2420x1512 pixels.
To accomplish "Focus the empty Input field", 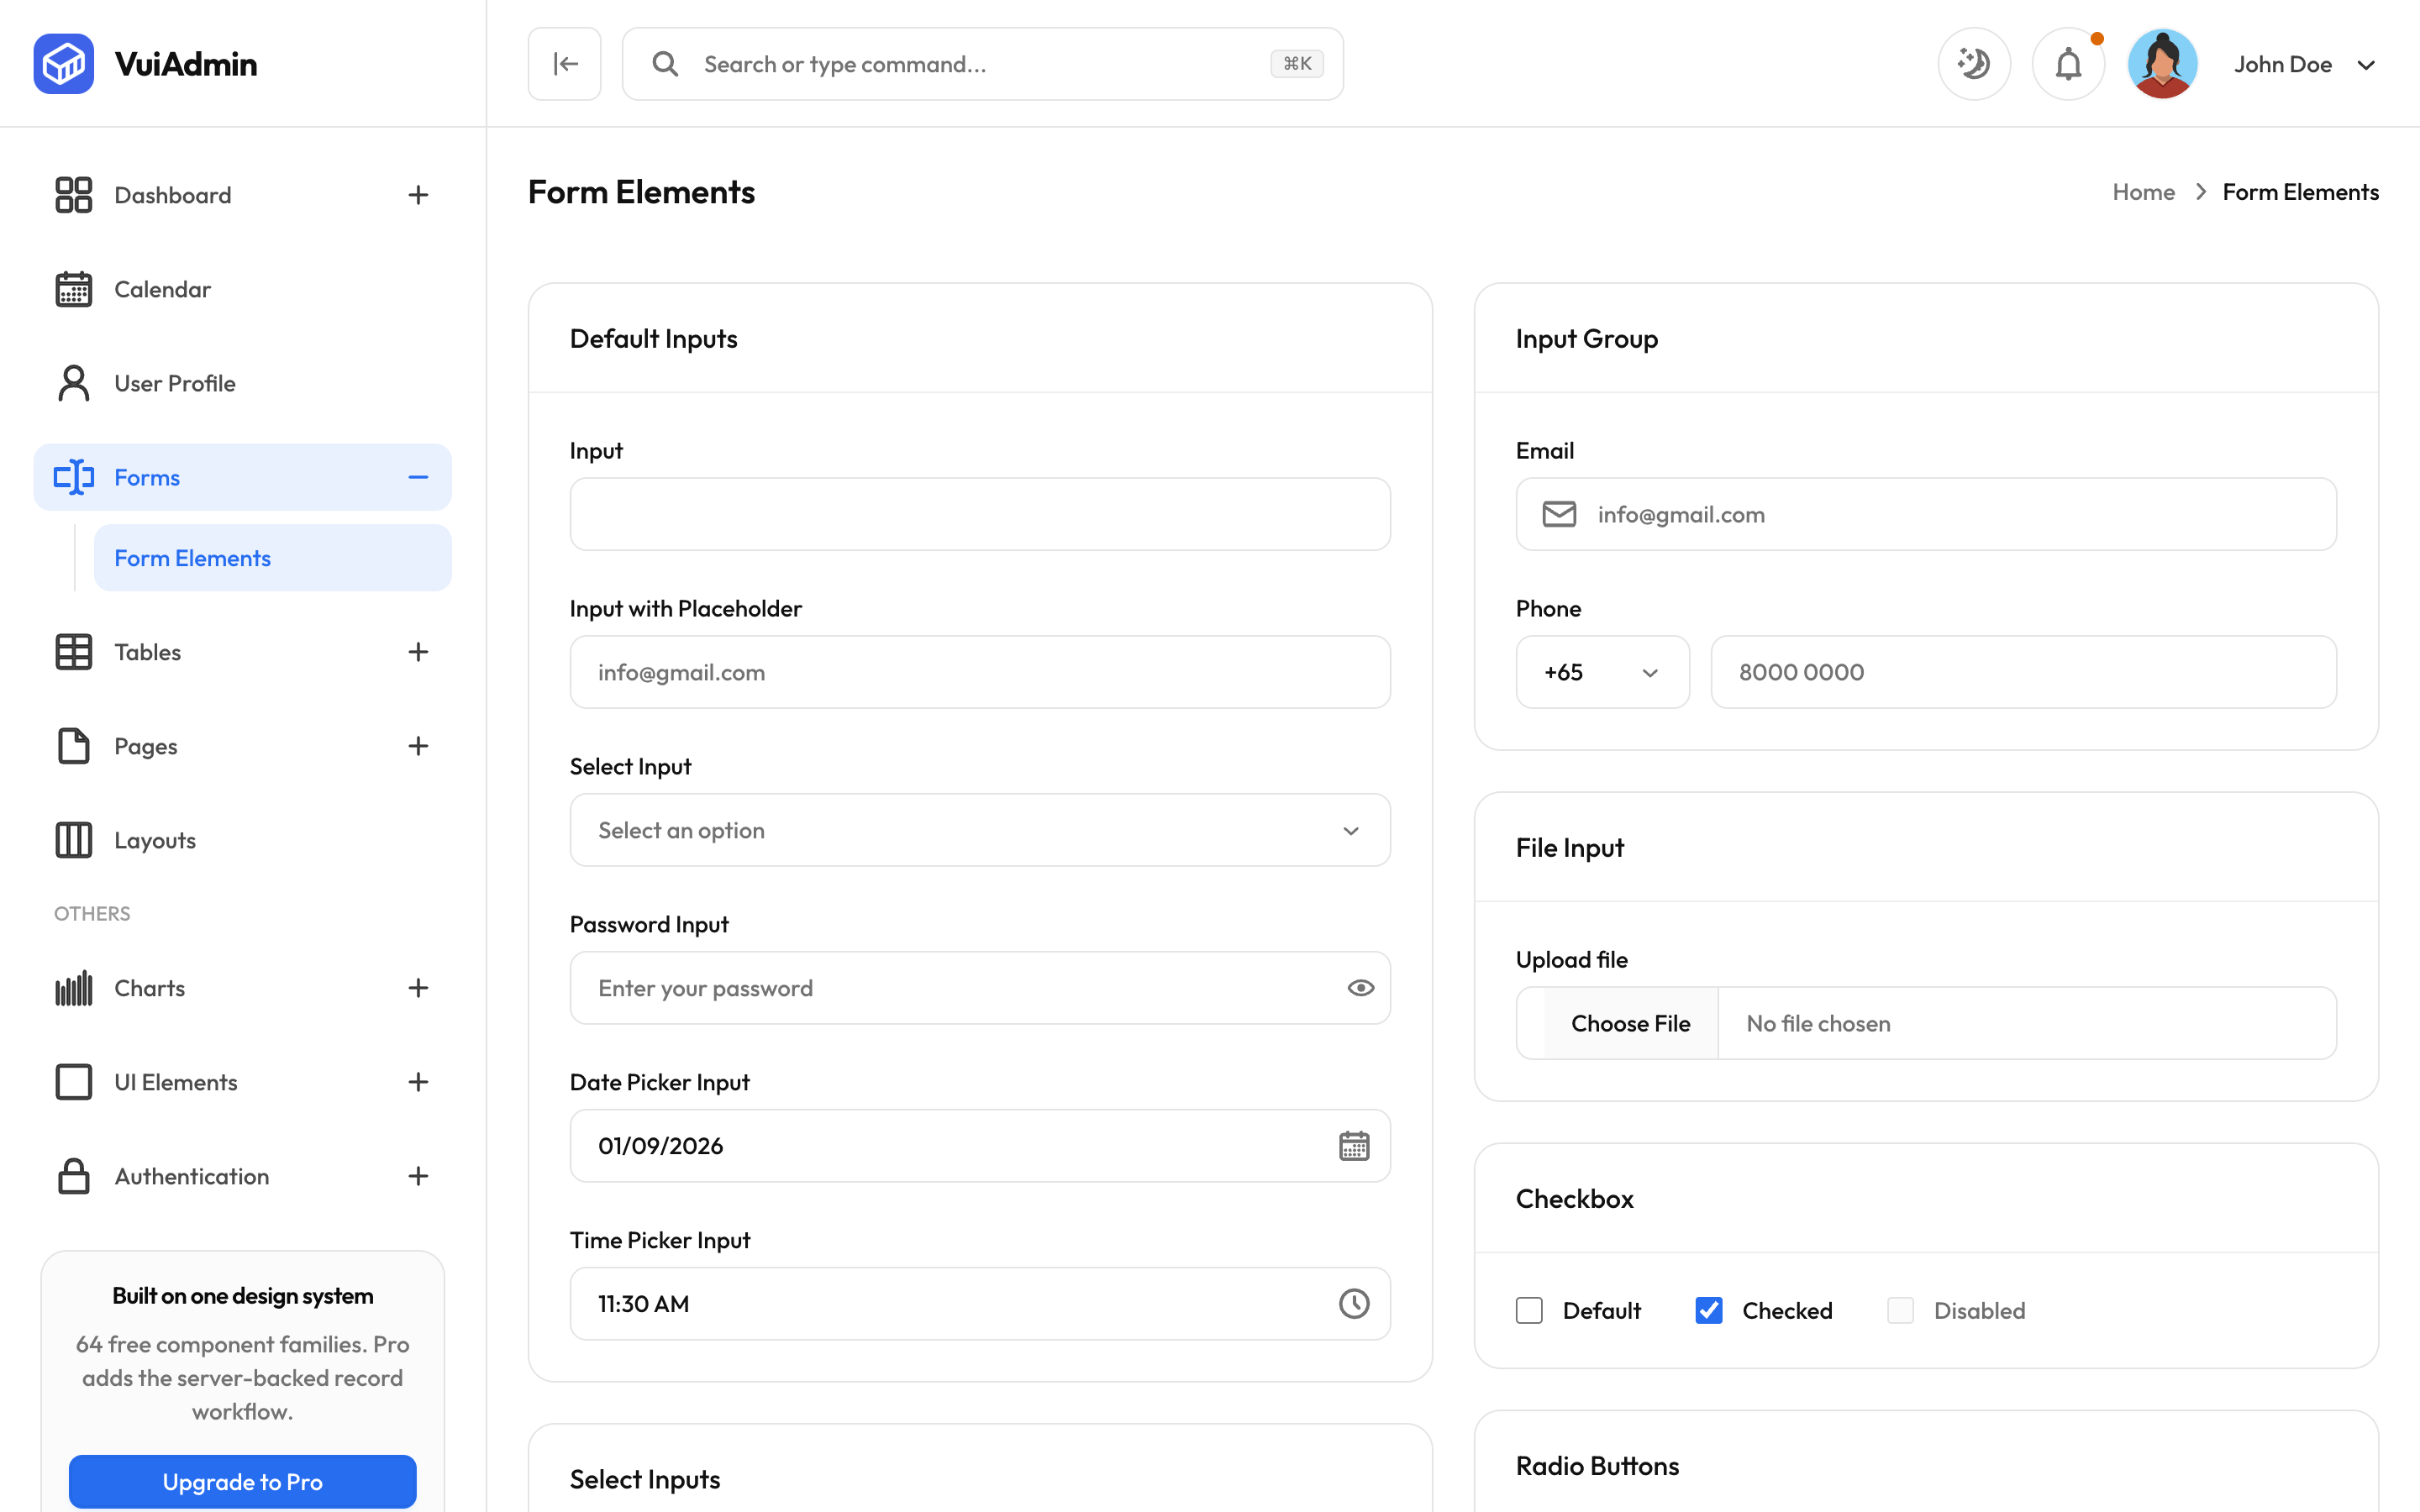I will (x=980, y=514).
